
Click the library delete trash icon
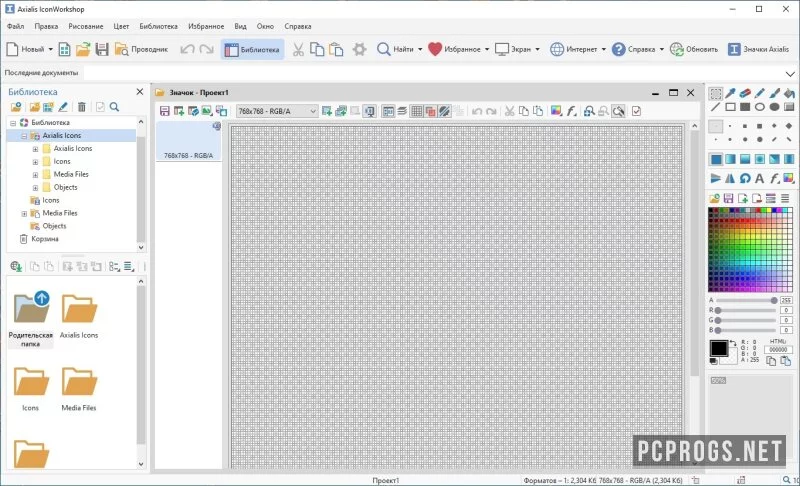[x=82, y=107]
